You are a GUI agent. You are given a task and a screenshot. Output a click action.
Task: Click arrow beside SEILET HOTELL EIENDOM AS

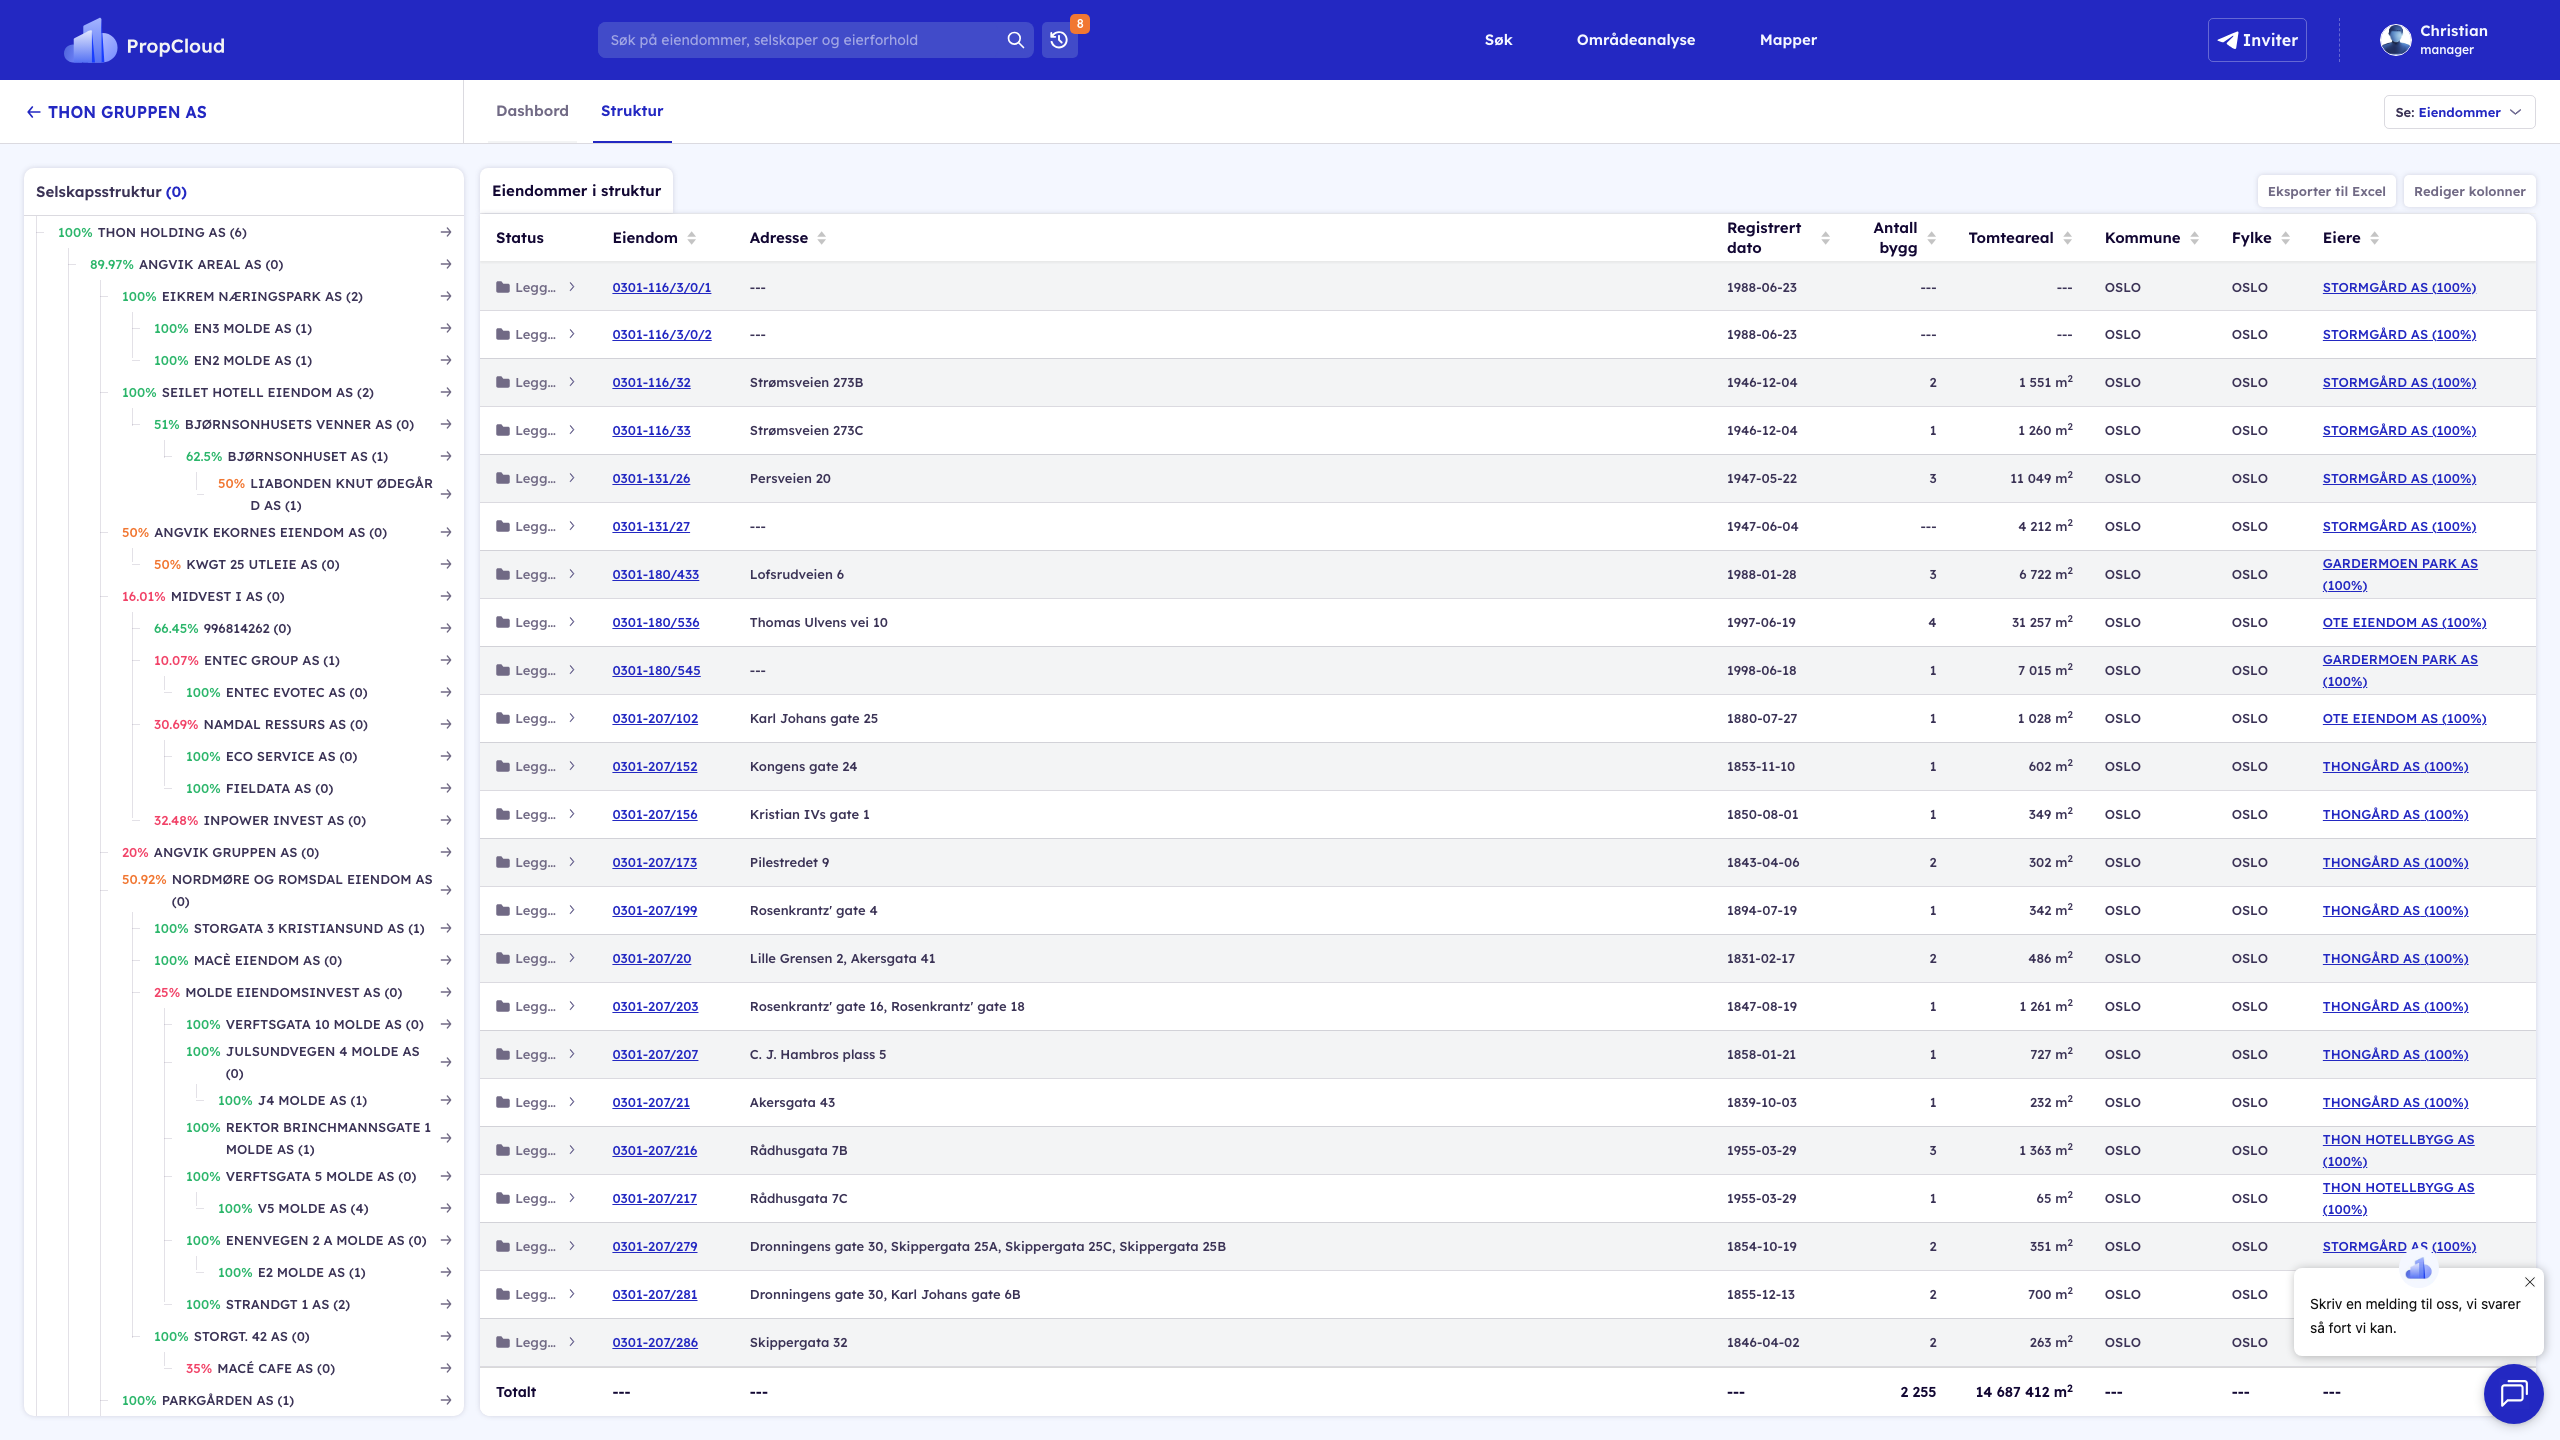pos(446,392)
